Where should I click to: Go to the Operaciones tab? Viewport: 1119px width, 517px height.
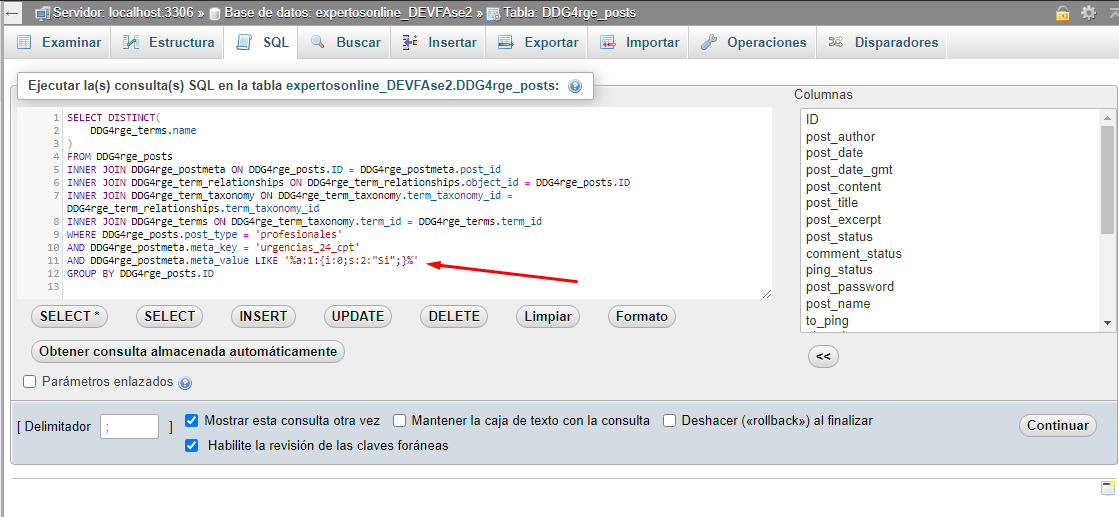[753, 43]
